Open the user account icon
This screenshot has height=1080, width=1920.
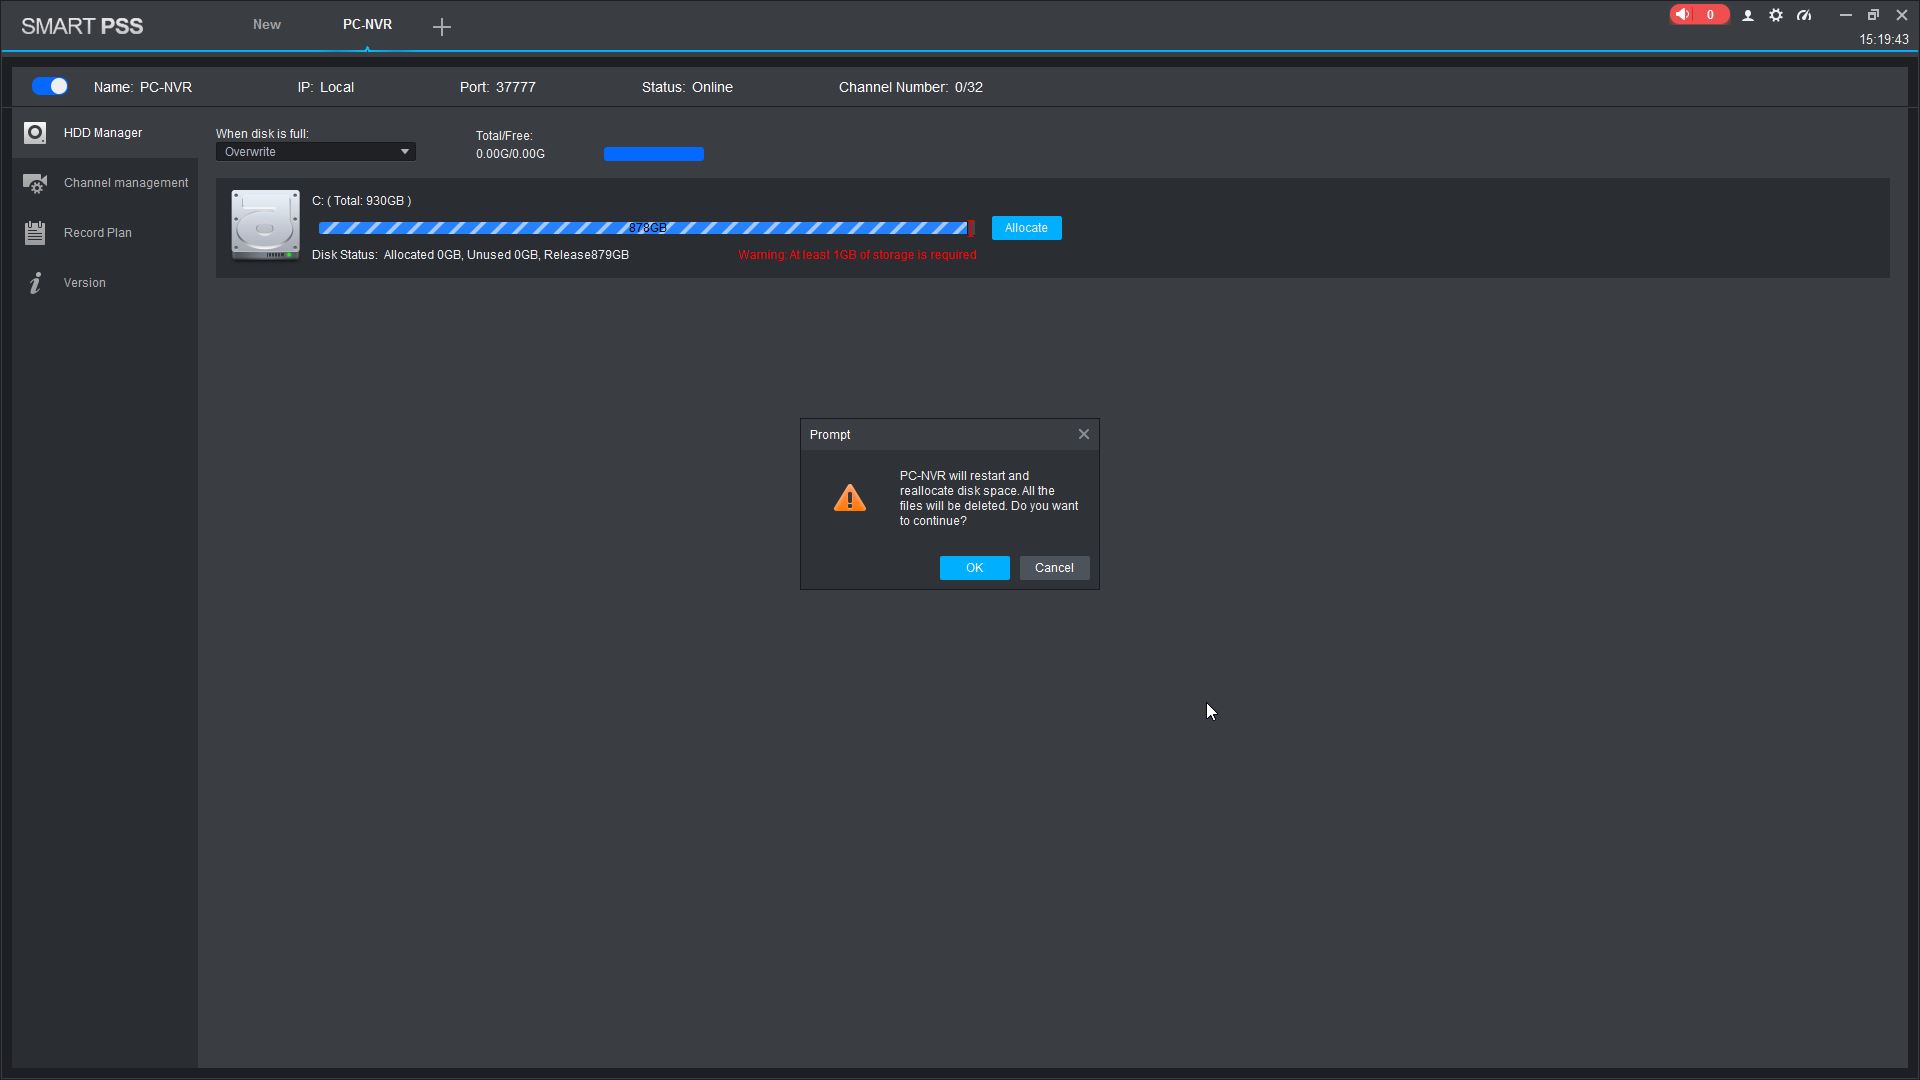tap(1748, 16)
